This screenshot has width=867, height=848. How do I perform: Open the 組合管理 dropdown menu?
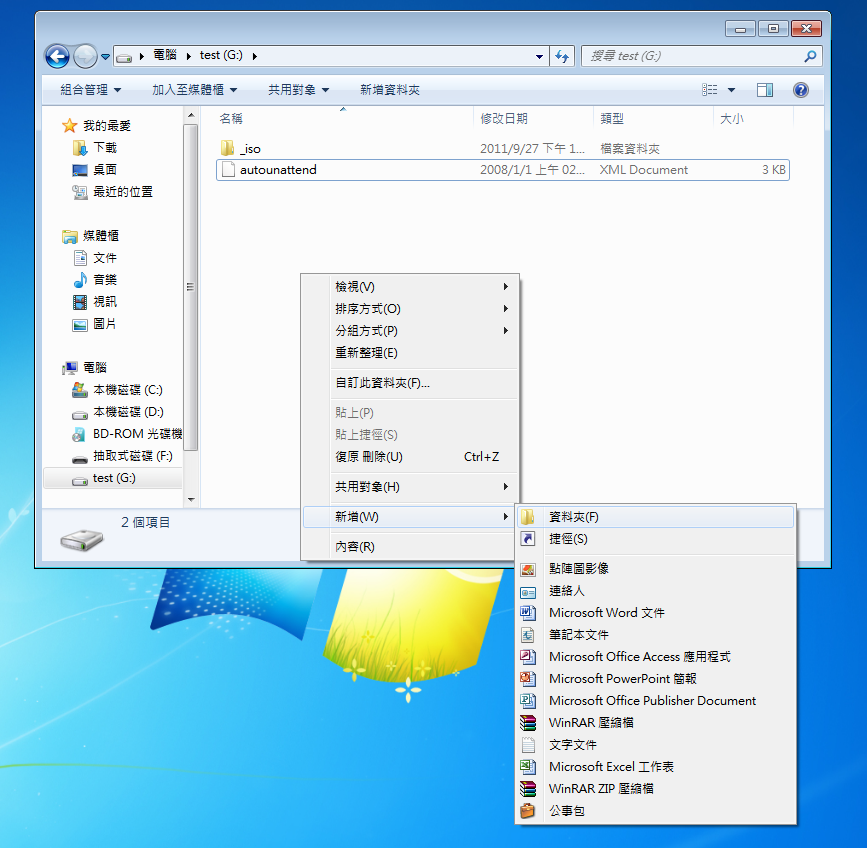90,90
